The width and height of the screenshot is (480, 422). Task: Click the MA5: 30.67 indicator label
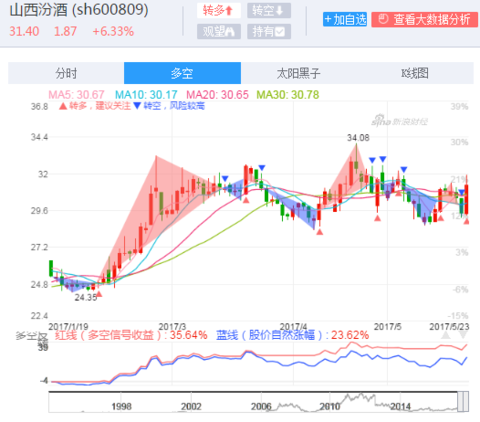pos(76,95)
